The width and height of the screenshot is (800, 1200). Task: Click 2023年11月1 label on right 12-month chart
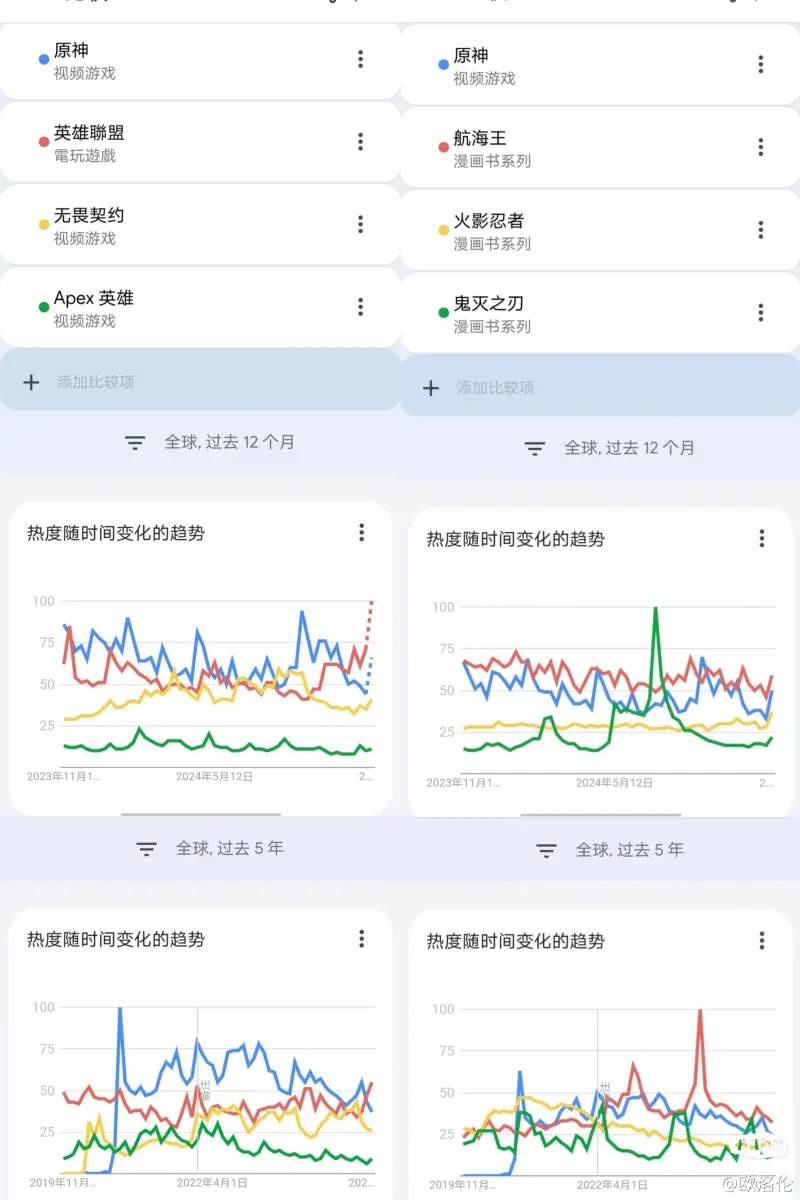[463, 782]
